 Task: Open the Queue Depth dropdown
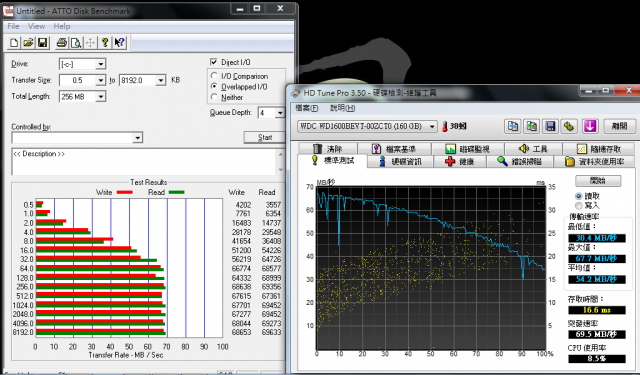pyautogui.click(x=280, y=113)
